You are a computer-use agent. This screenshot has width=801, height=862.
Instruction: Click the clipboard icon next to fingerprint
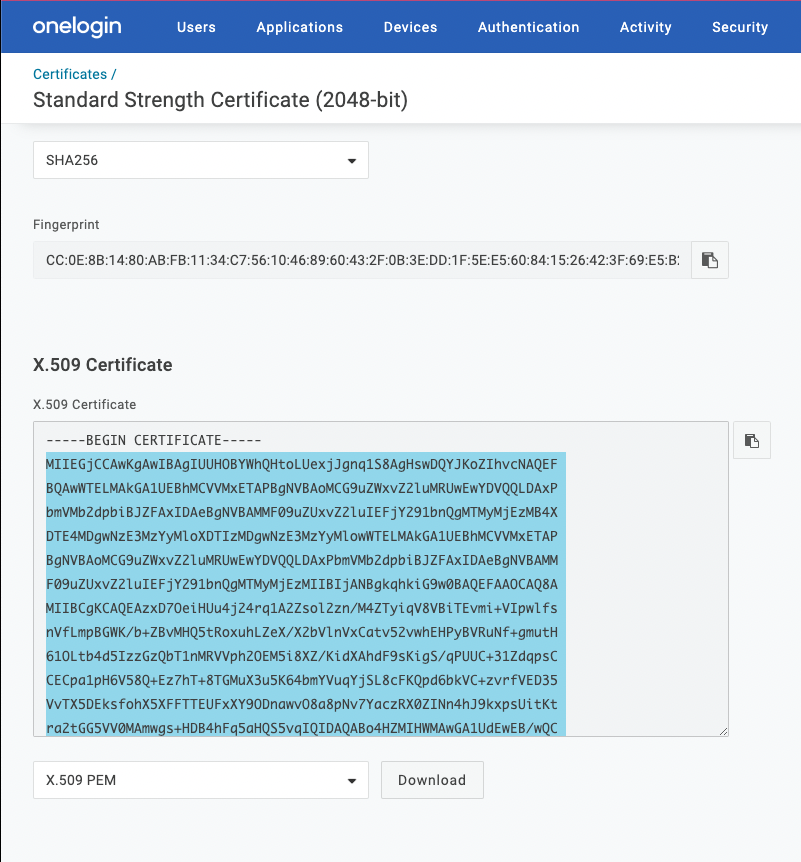click(710, 260)
